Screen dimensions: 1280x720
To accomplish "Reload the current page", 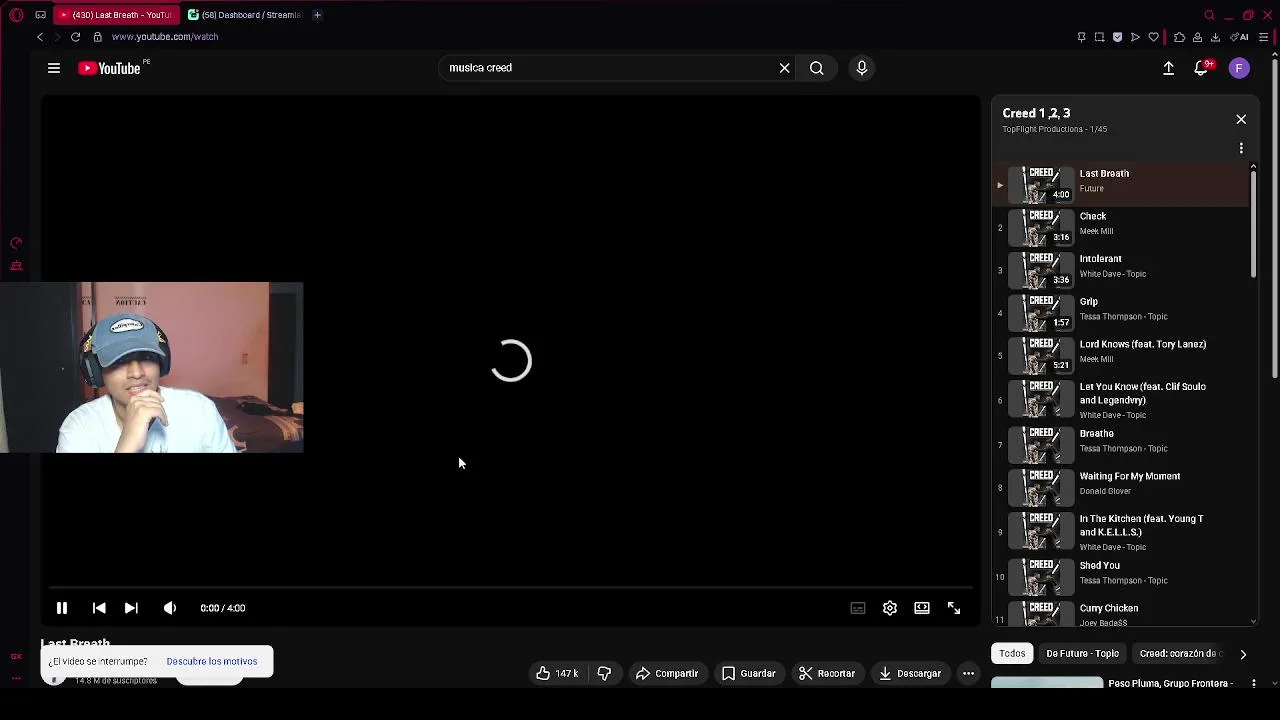I will pyautogui.click(x=75, y=37).
